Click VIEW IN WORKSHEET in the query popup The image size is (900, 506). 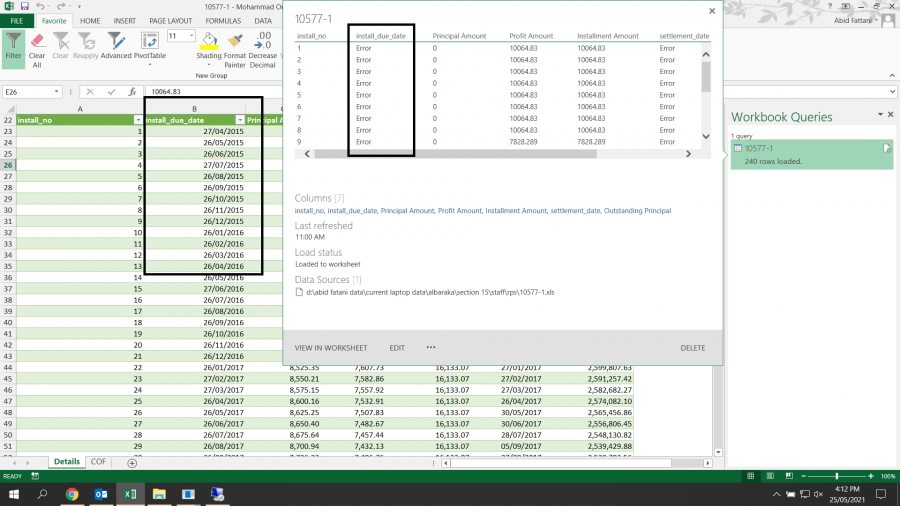click(331, 348)
